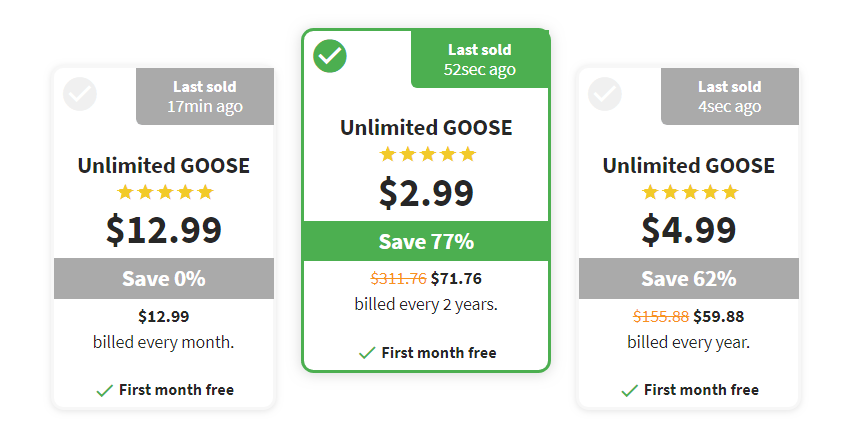Click green checkmark beside 2-year First month free
Viewport: 847px width, 432px height.
click(x=367, y=353)
